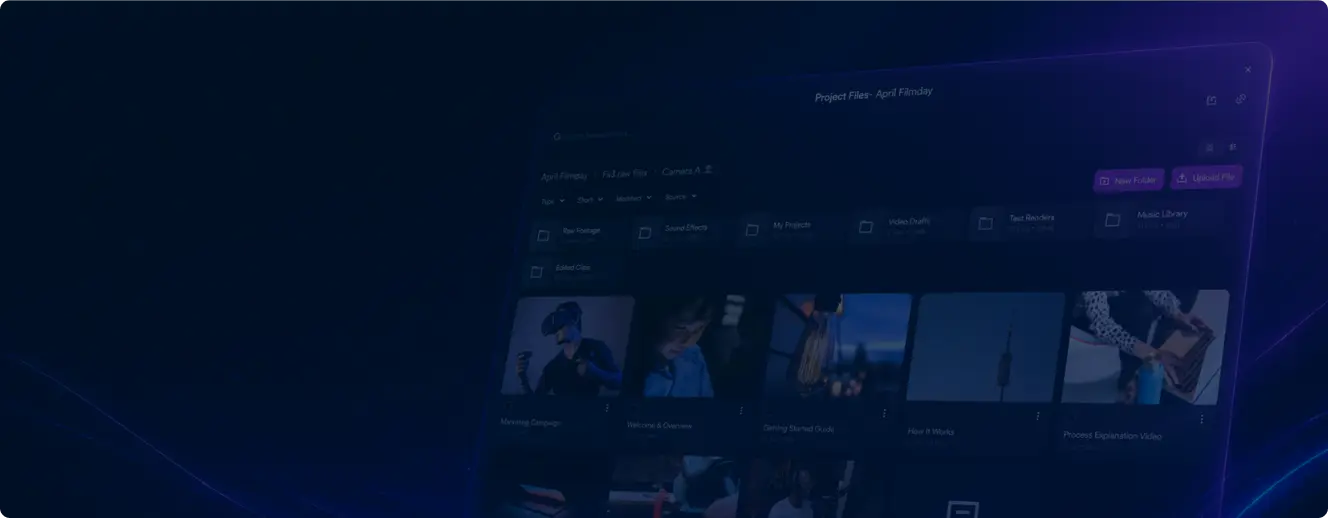
Task: Click the Getting Started Guide title text
Action: click(798, 429)
